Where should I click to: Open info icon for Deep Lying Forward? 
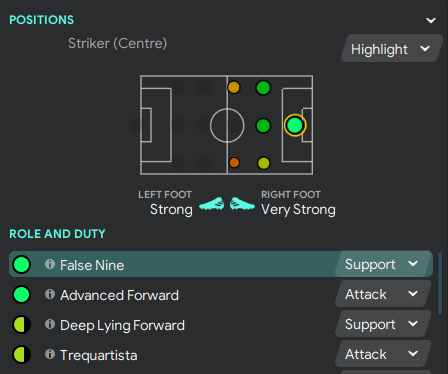coord(50,324)
